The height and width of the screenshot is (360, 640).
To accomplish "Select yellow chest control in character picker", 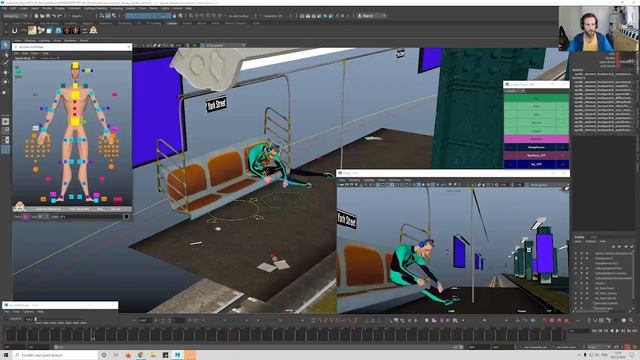I will [x=75, y=95].
